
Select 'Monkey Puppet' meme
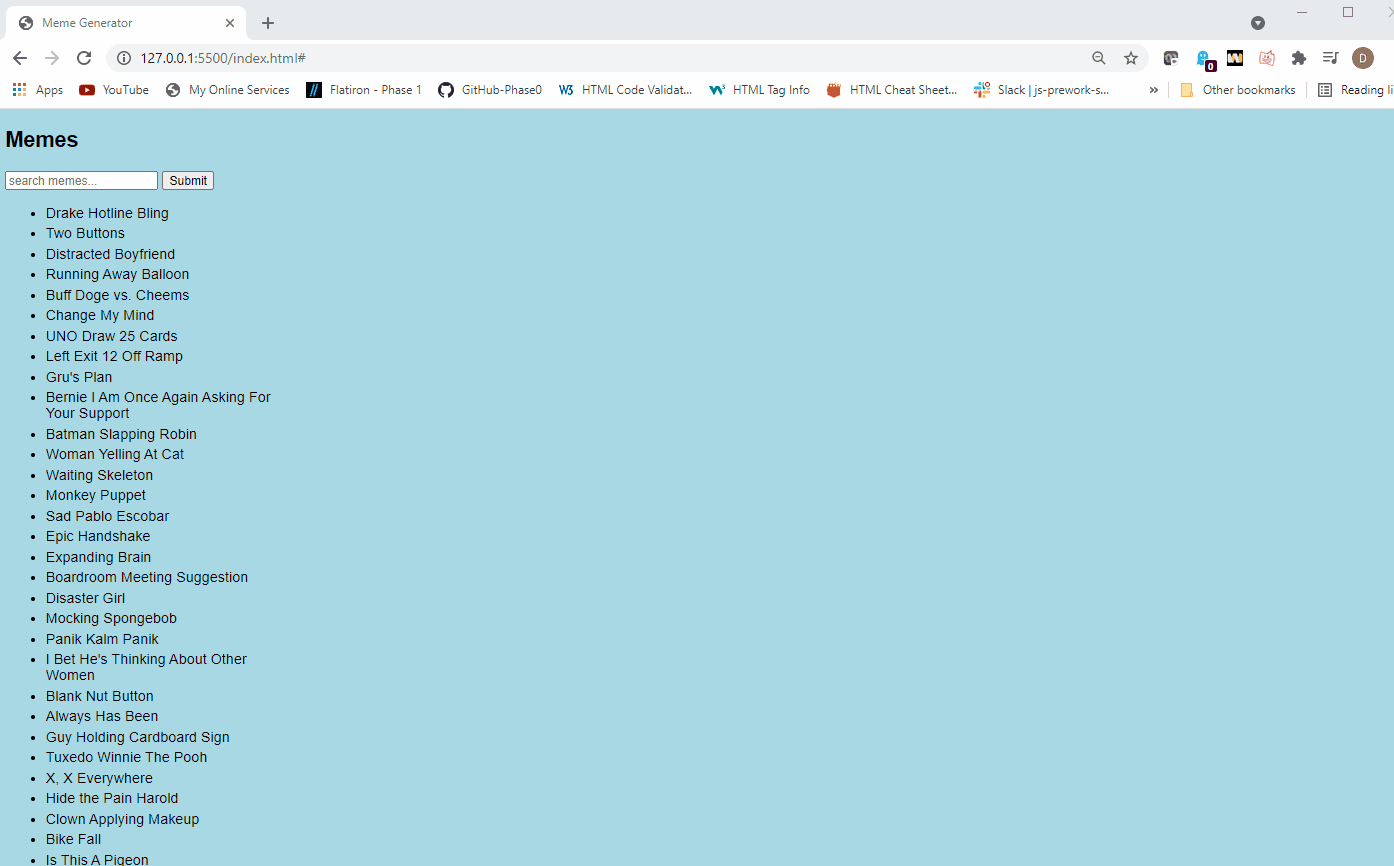click(x=96, y=495)
